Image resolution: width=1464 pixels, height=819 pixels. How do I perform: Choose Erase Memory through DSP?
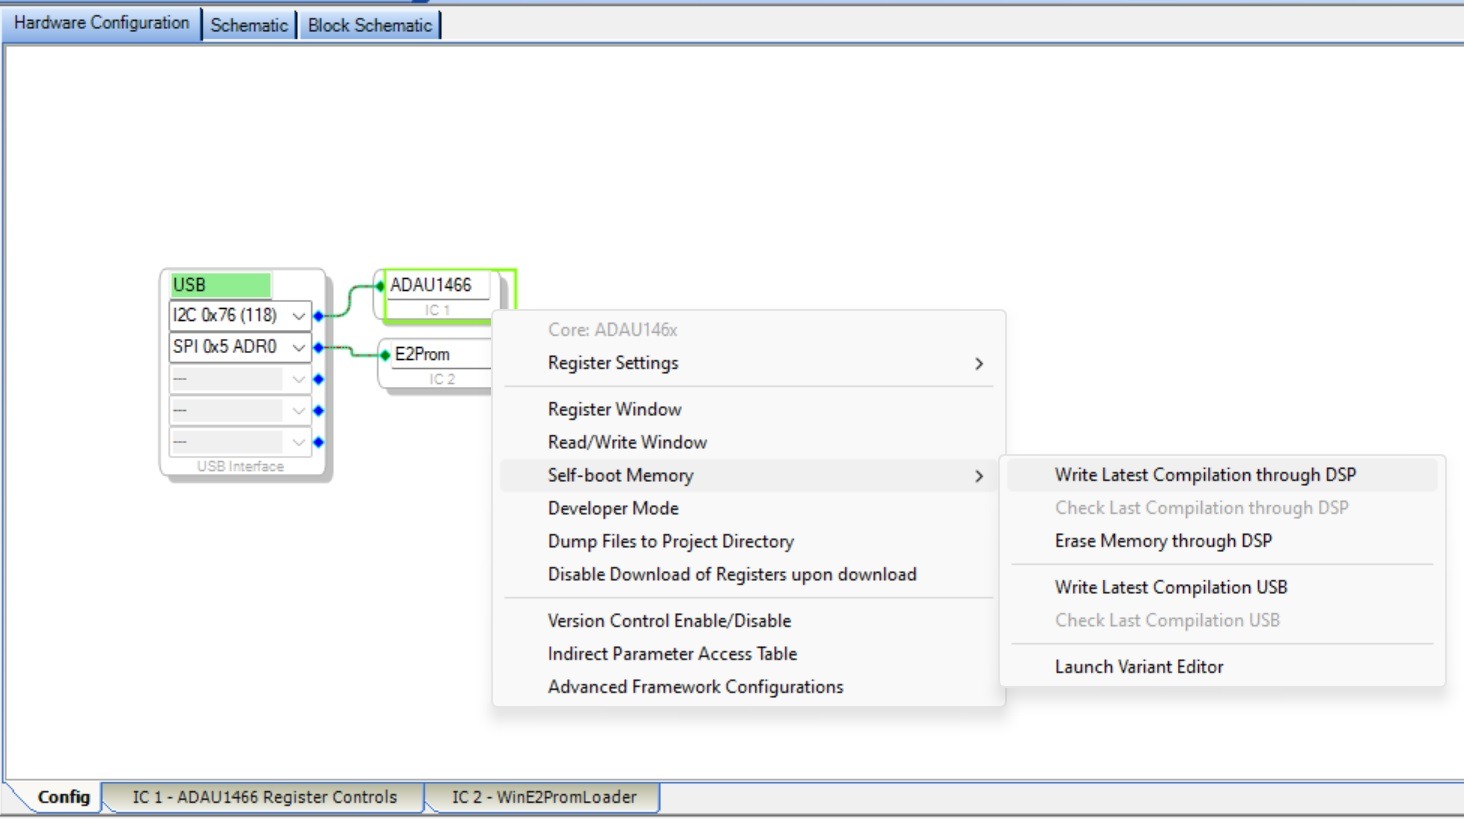[x=1222, y=541]
